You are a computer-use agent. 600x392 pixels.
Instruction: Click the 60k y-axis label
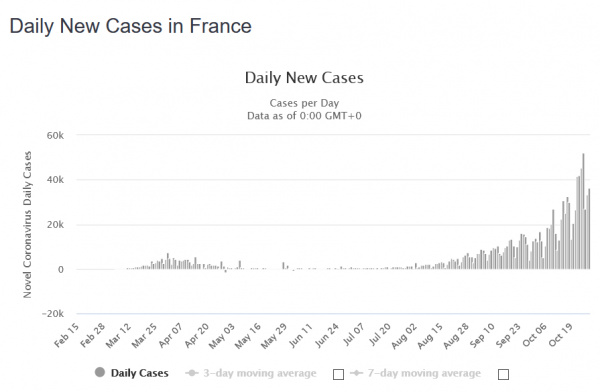click(x=55, y=136)
